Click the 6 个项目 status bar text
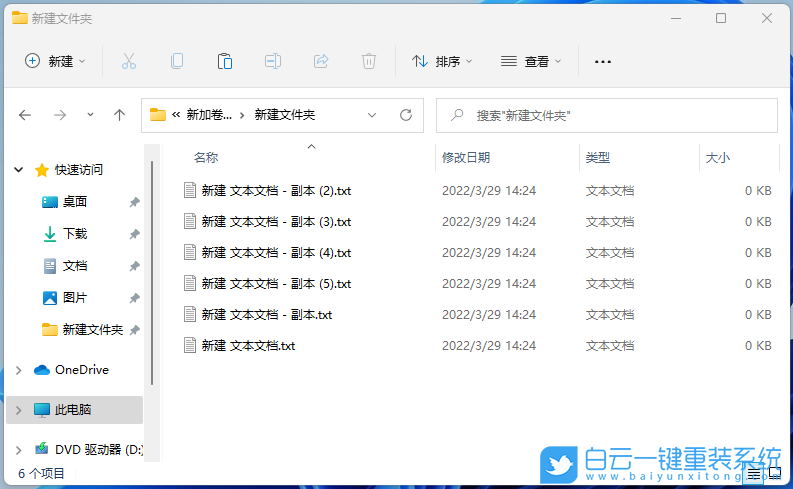 pyautogui.click(x=41, y=474)
